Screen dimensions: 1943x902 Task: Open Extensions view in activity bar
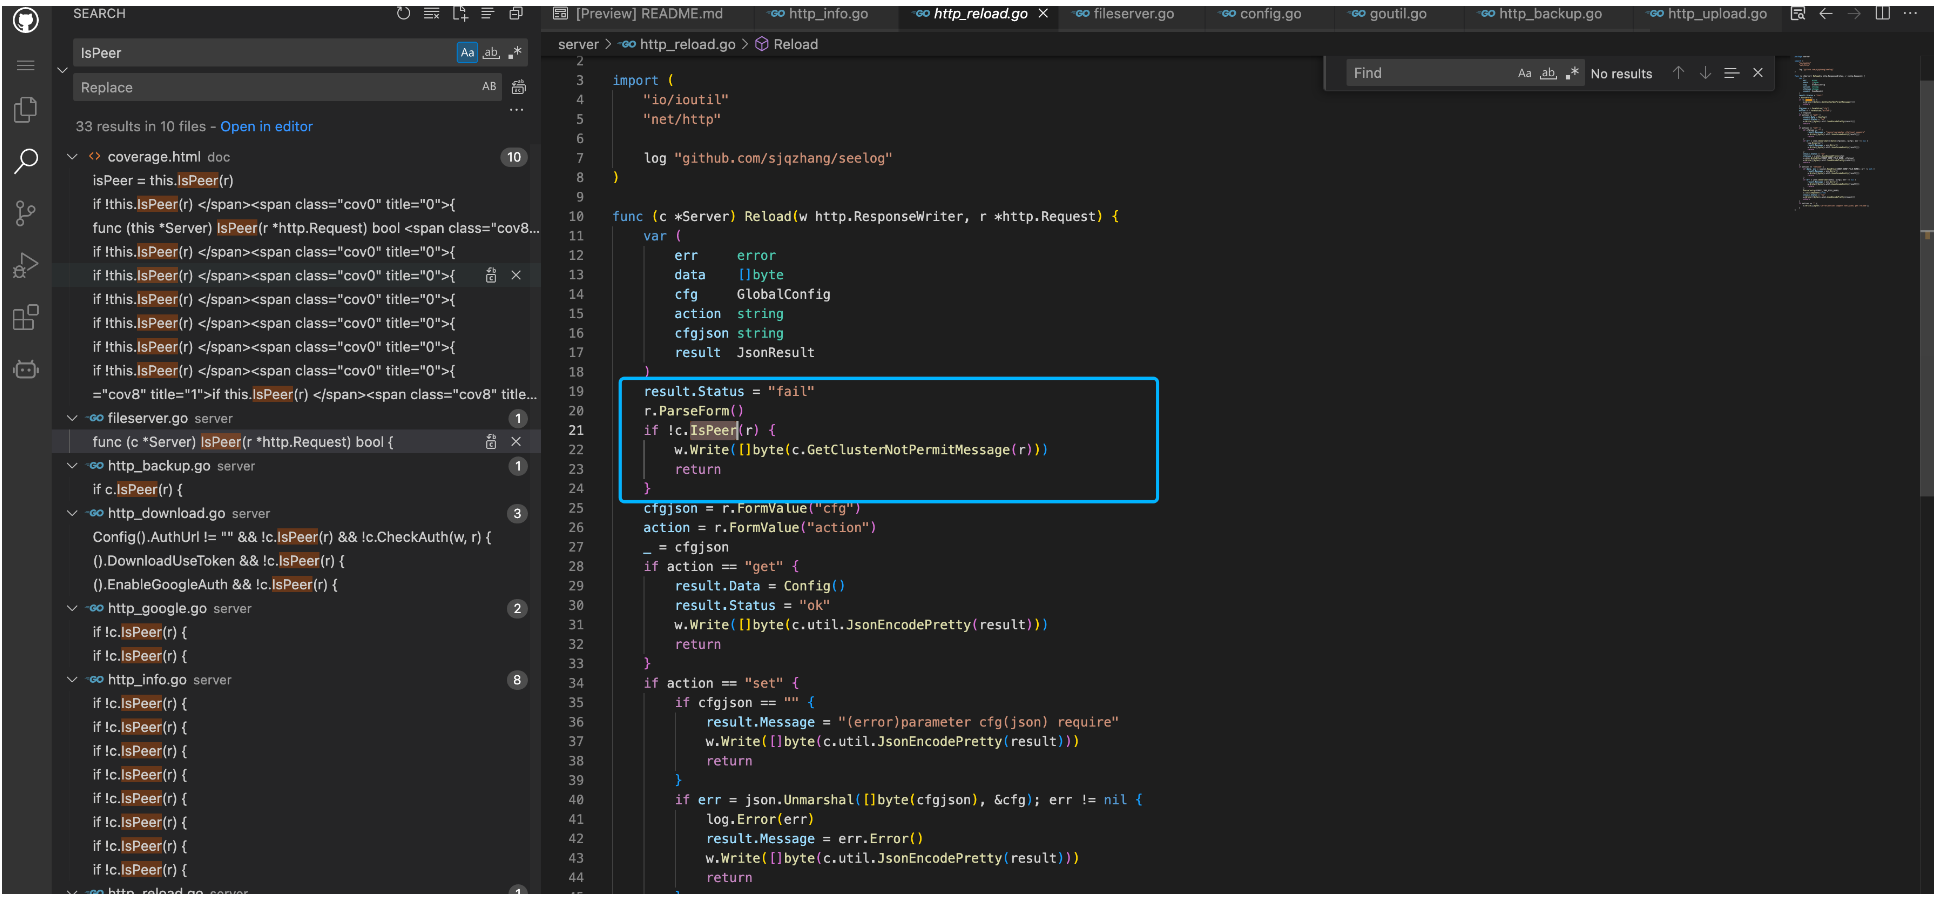coord(26,318)
